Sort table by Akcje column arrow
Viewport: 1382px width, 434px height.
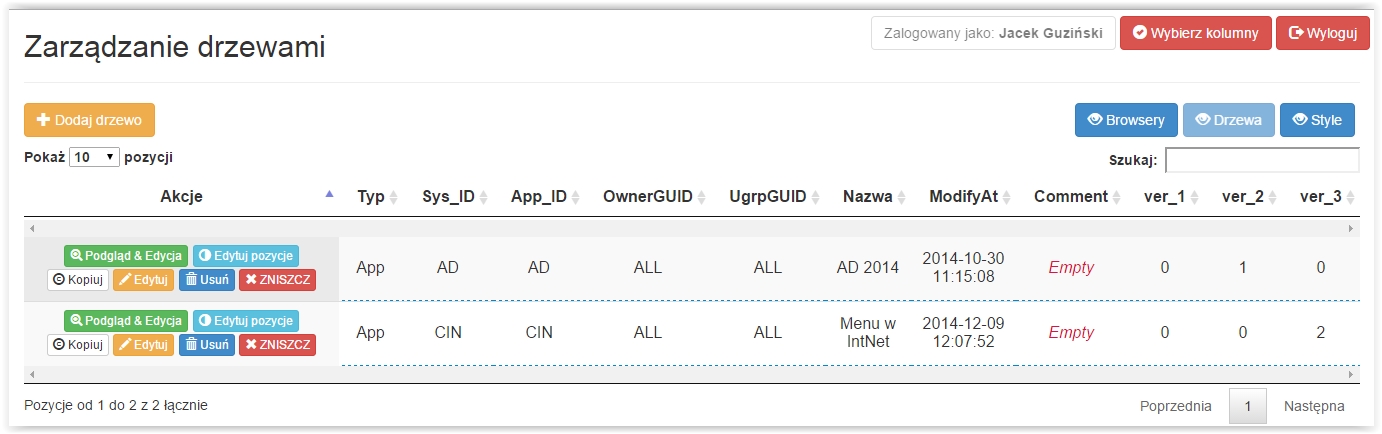330,196
